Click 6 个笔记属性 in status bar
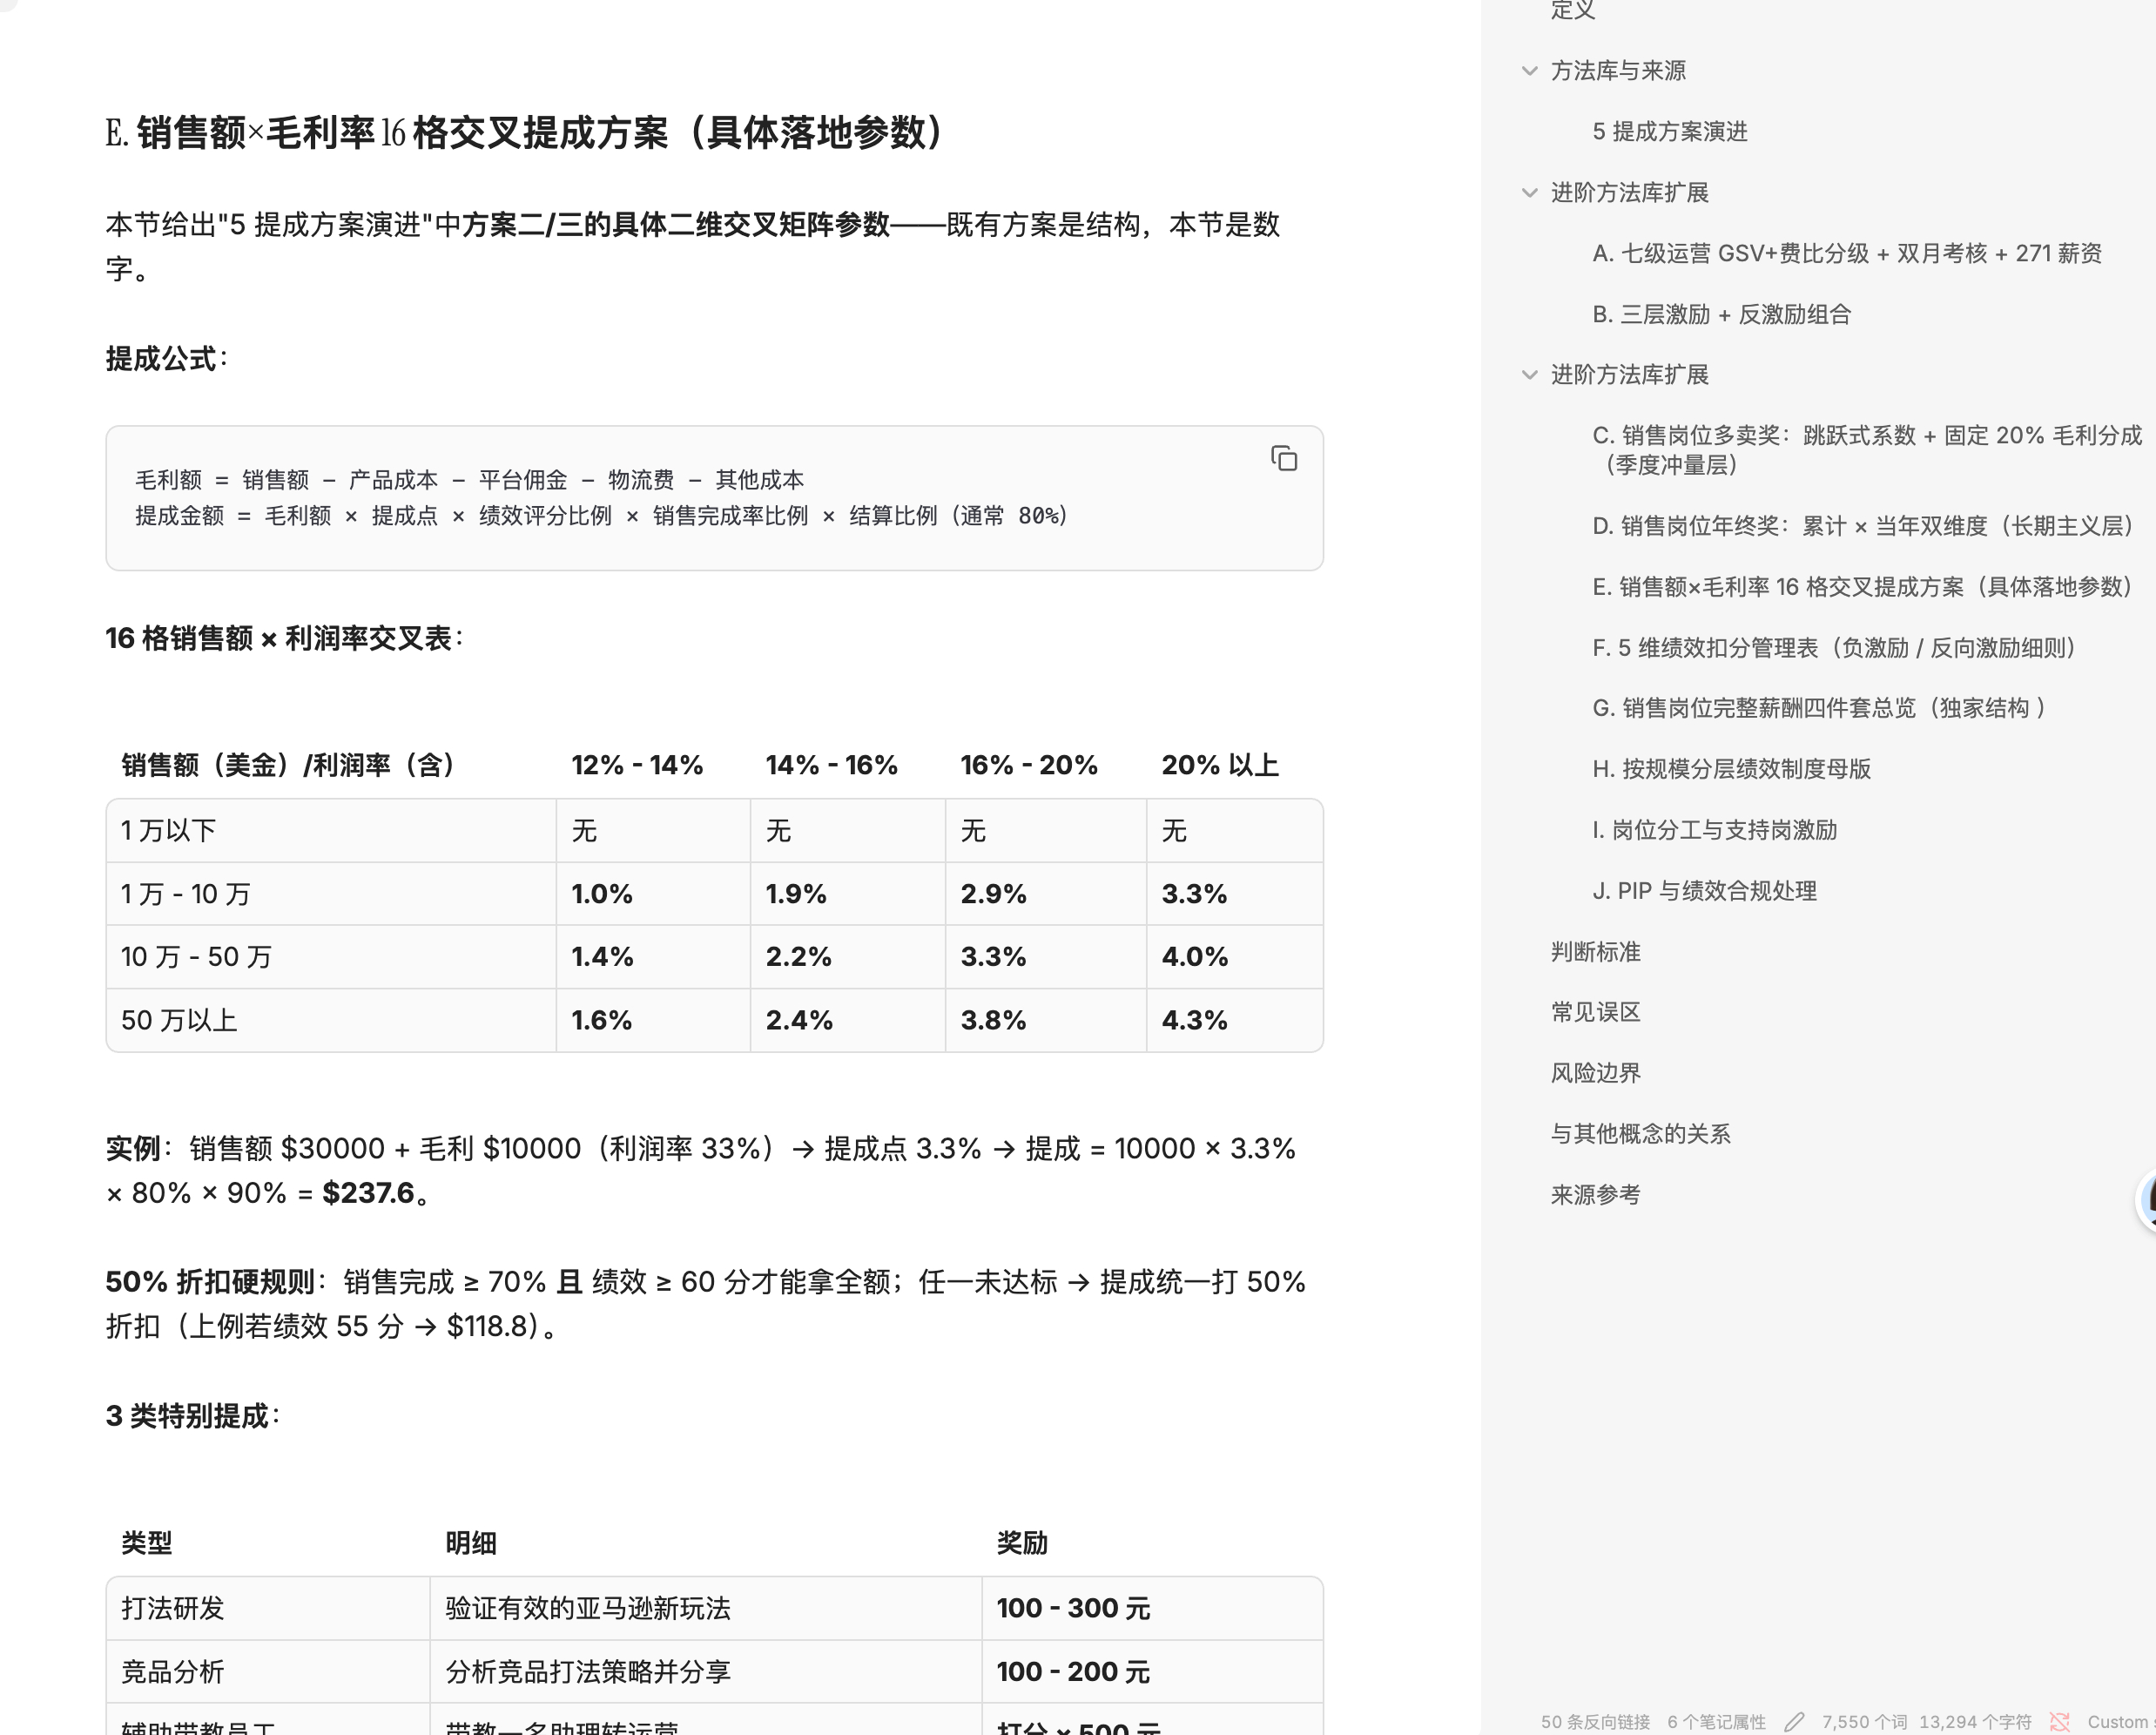The width and height of the screenshot is (2156, 1735). pos(1716,1722)
